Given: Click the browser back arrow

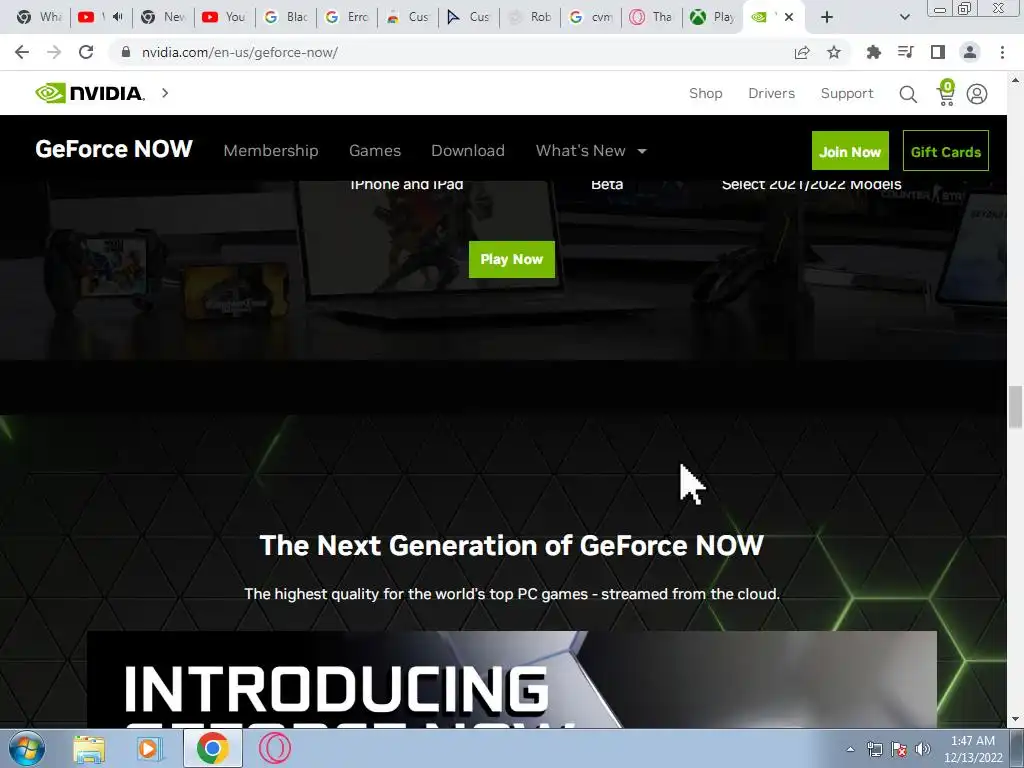Looking at the screenshot, I should tap(22, 52).
